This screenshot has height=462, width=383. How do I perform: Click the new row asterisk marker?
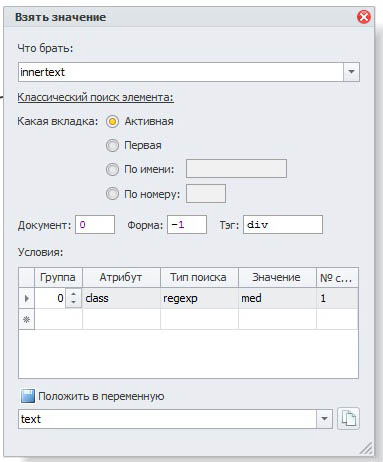pyautogui.click(x=27, y=319)
